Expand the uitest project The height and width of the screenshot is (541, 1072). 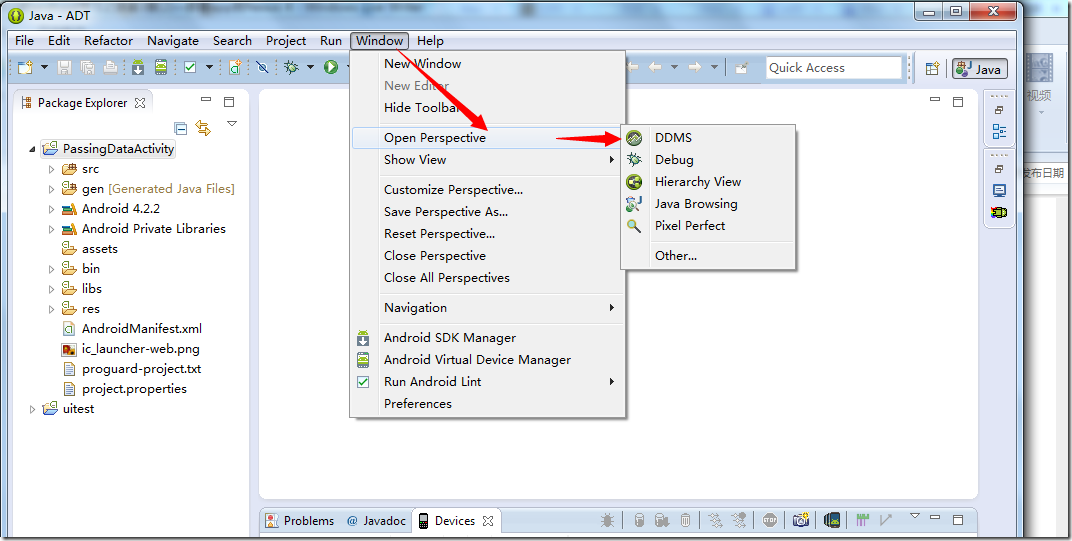click(x=32, y=409)
